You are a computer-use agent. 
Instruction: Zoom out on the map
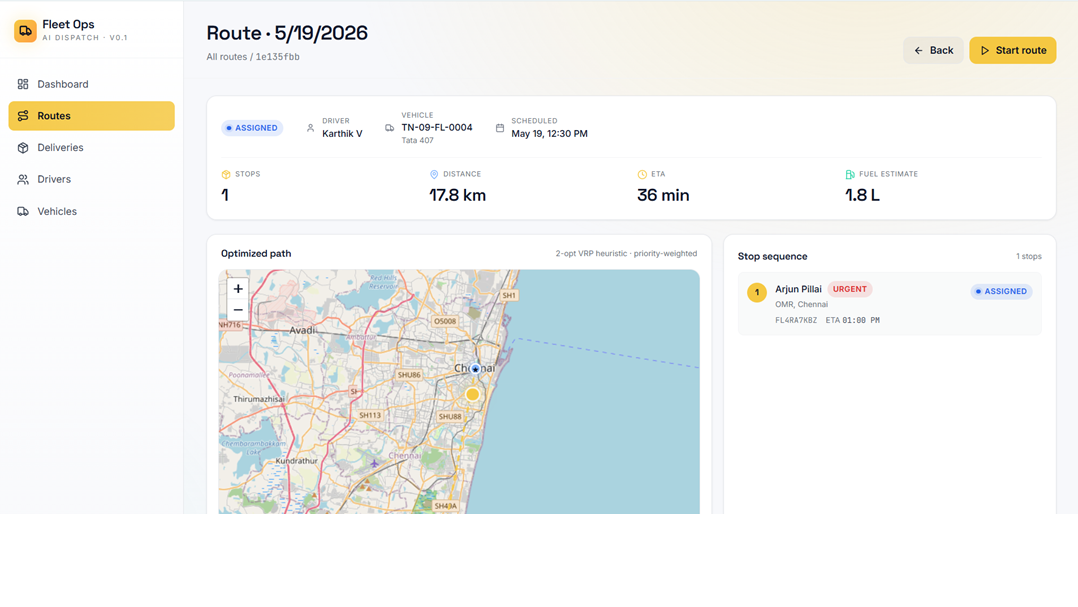click(238, 310)
